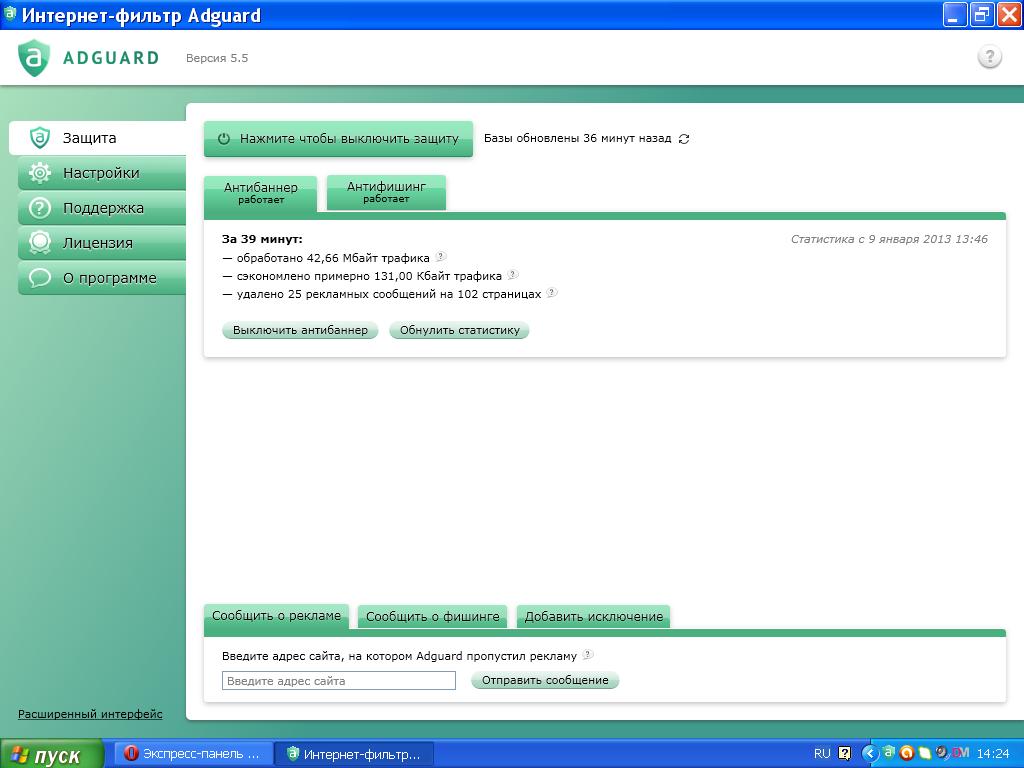This screenshot has height=768, width=1024.
Task: Open the пуск Start menu
Action: [52, 754]
